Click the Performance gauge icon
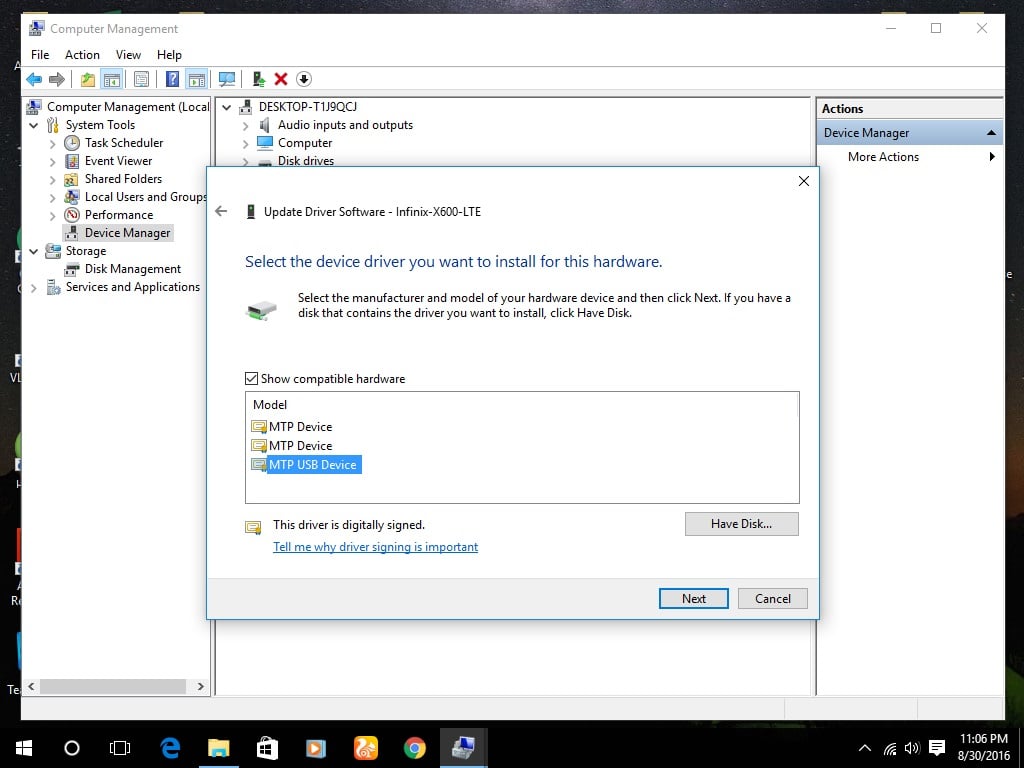Screen dimensions: 1024x768 point(72,215)
